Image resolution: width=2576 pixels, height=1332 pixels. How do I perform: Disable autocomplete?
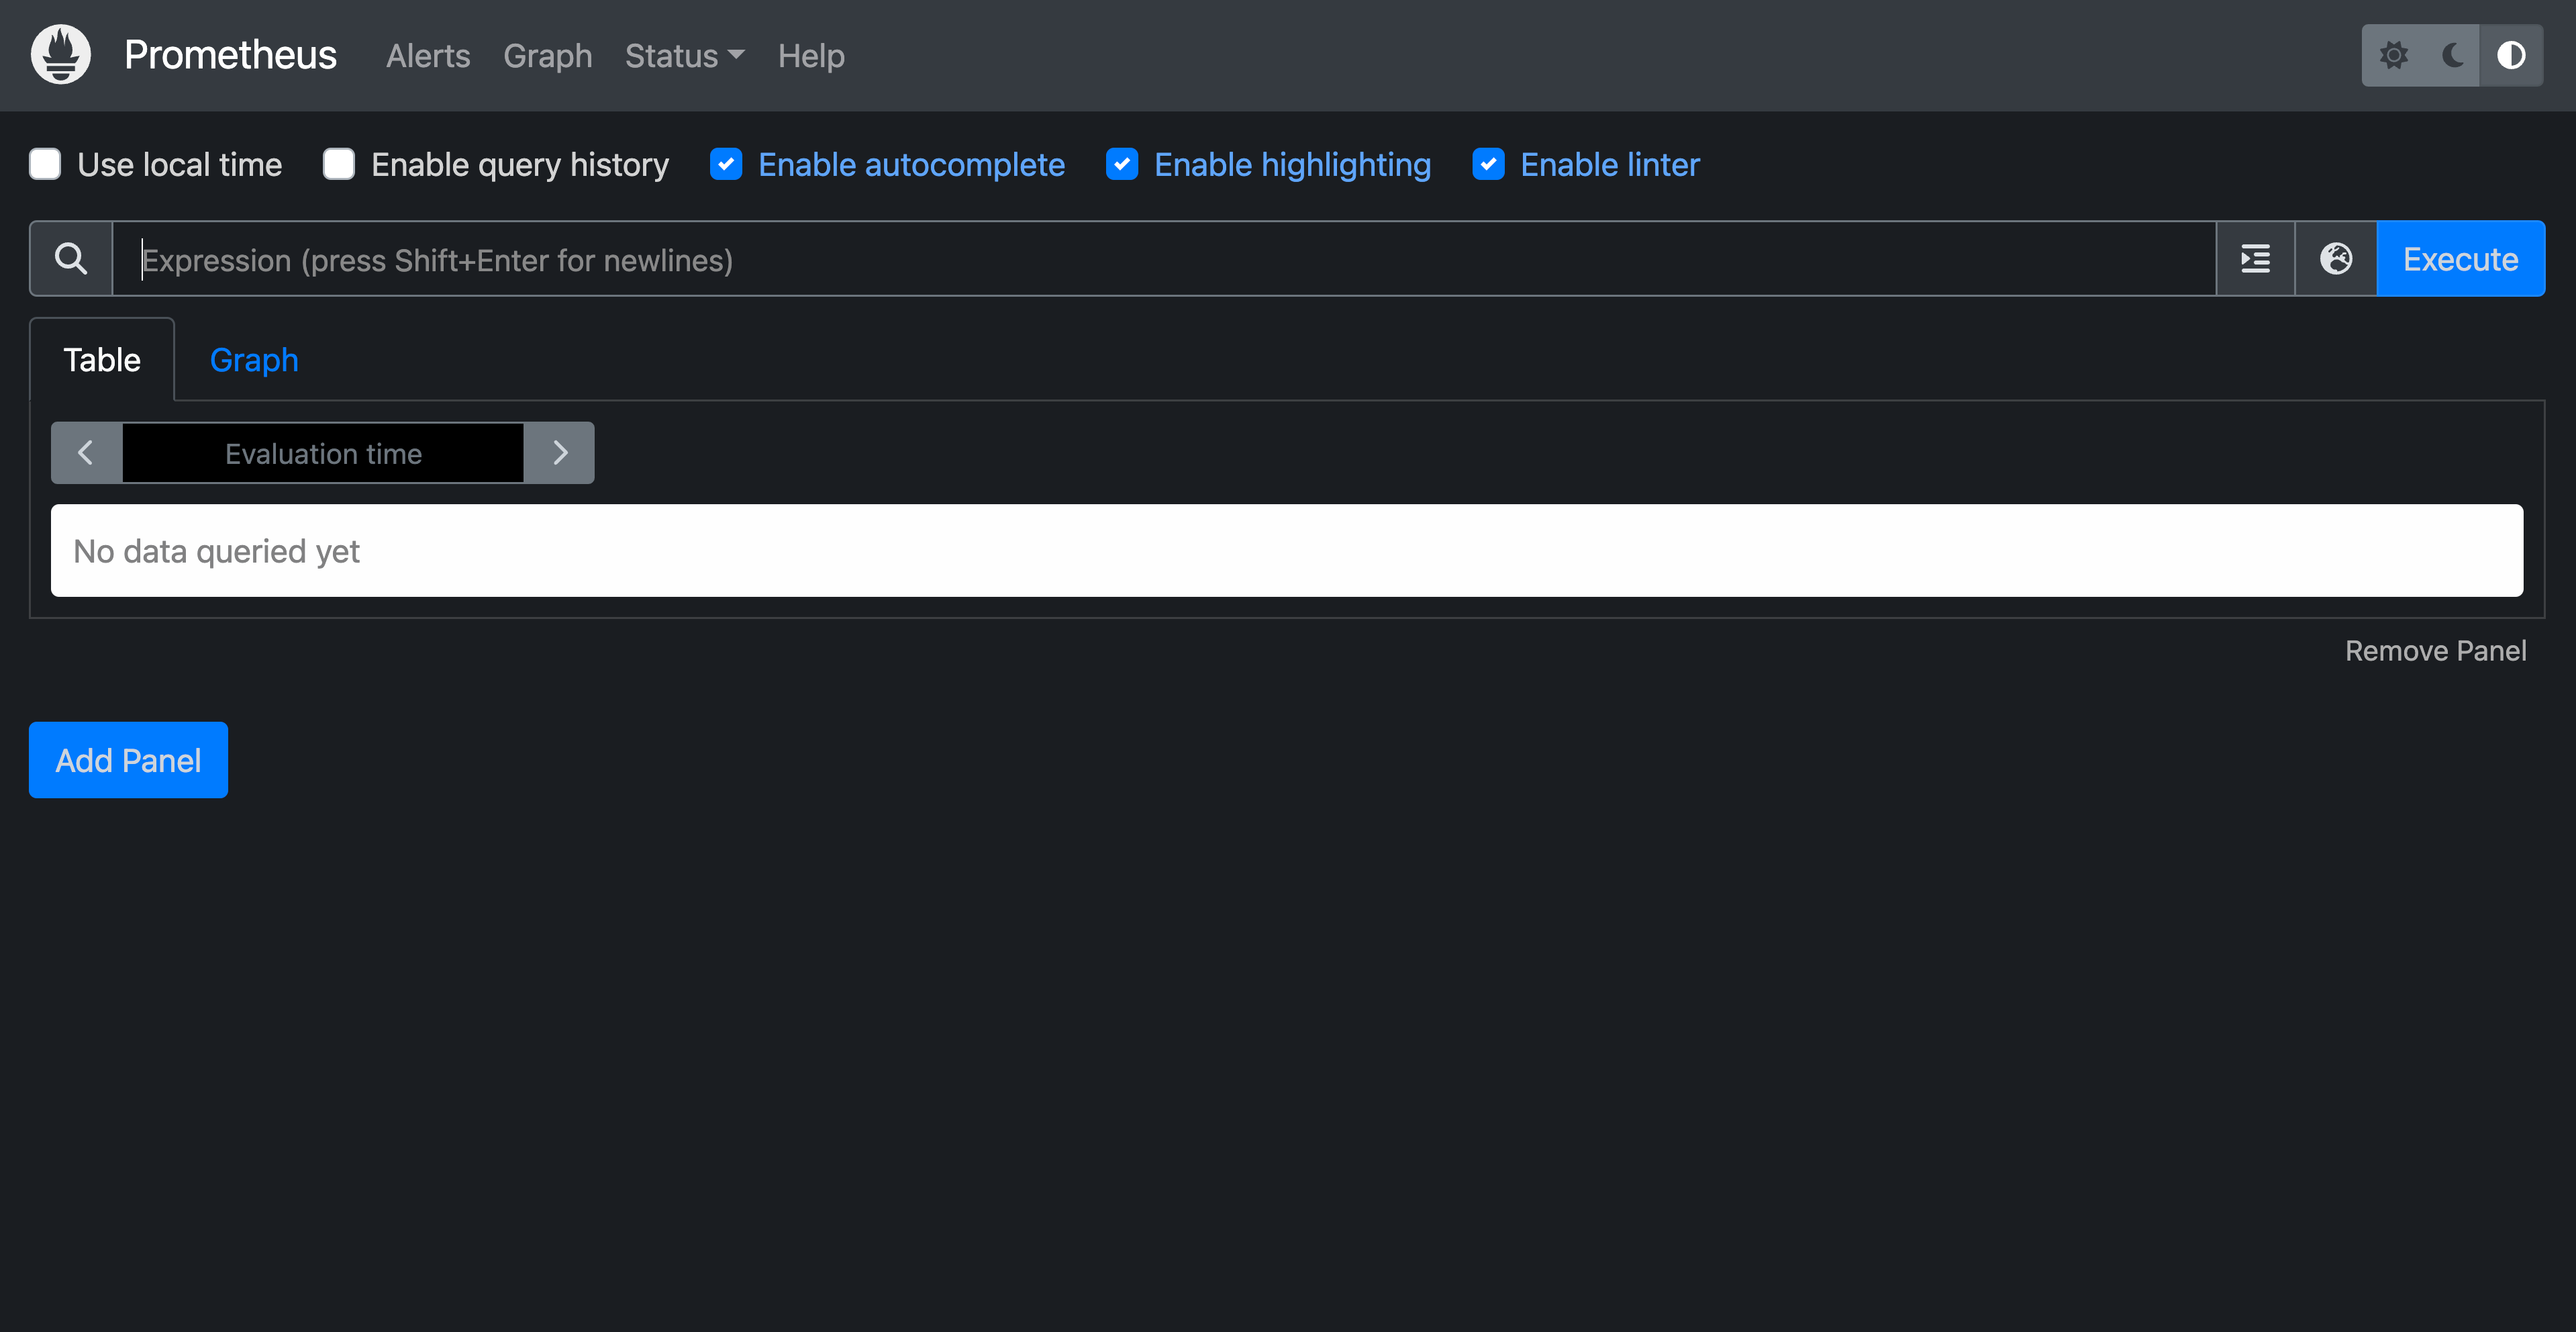coord(726,164)
